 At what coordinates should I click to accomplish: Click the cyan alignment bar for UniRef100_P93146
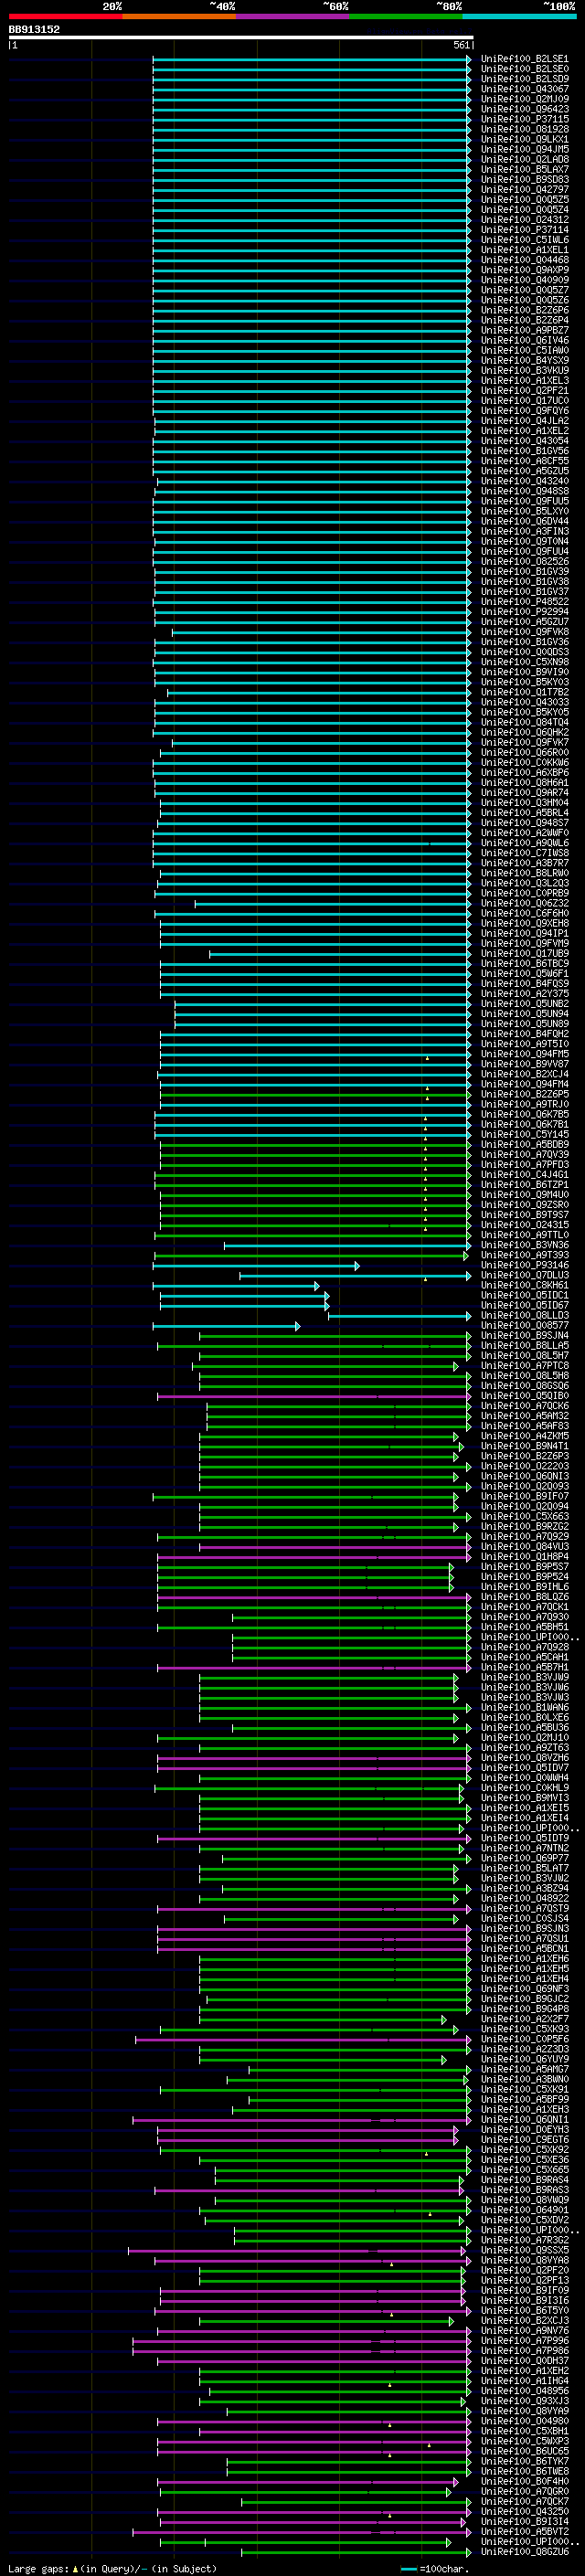(256, 1266)
